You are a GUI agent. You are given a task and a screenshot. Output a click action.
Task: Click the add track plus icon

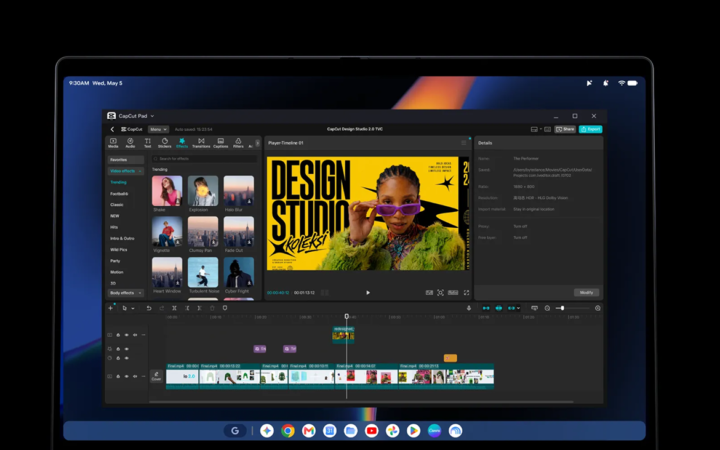point(110,308)
